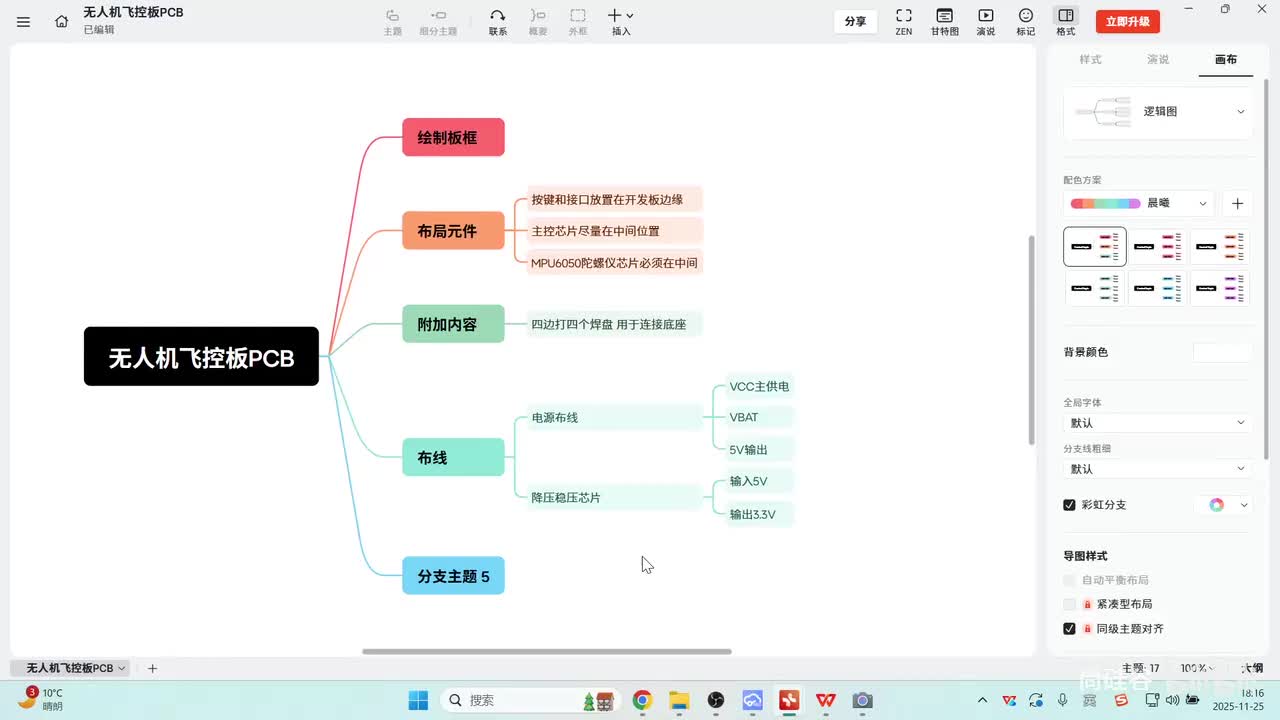Image resolution: width=1280 pixels, height=720 pixels.
Task: Select the 布局元件 topic
Action: tap(453, 231)
